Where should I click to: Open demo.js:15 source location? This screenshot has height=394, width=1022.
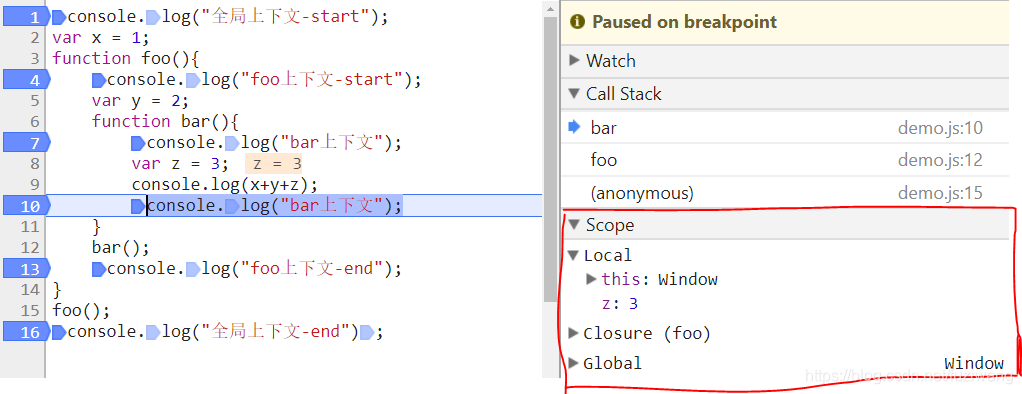940,193
